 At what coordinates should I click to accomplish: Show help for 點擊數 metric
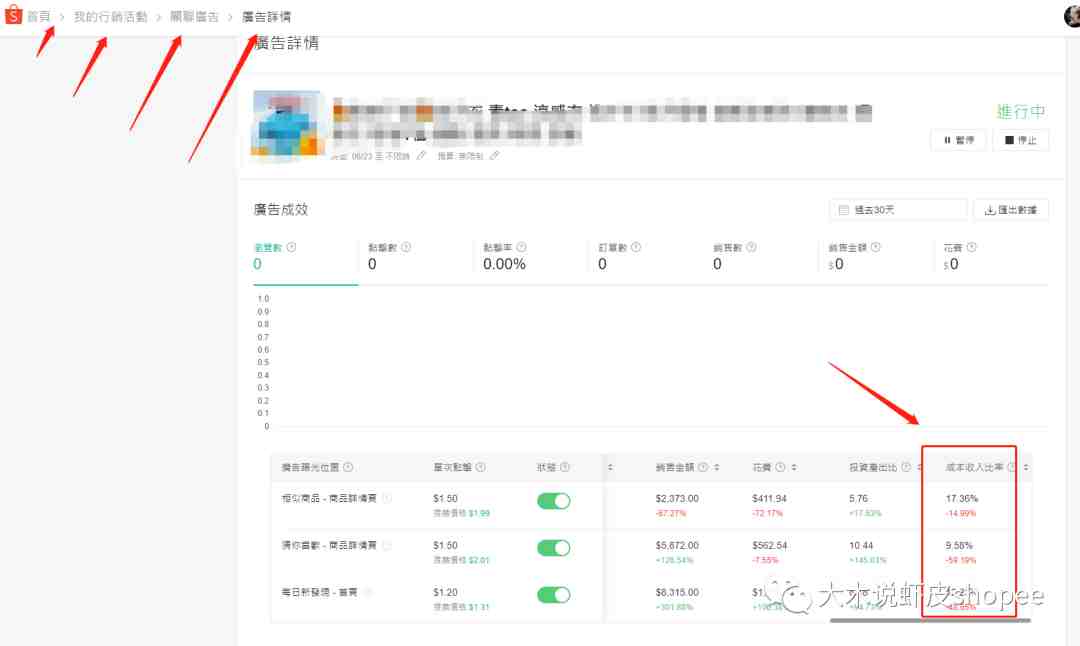(x=406, y=247)
